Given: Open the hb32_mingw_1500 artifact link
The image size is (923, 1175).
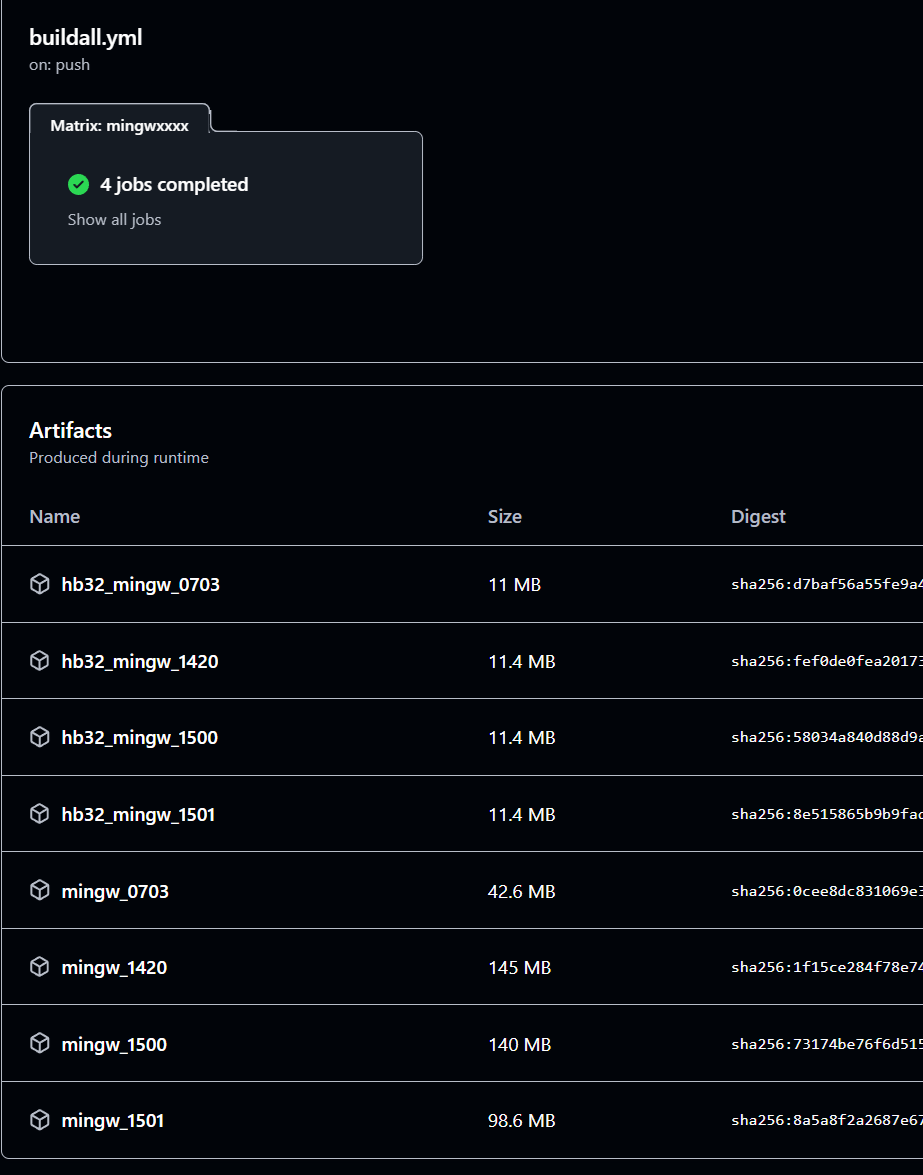Looking at the screenshot, I should 139,737.
